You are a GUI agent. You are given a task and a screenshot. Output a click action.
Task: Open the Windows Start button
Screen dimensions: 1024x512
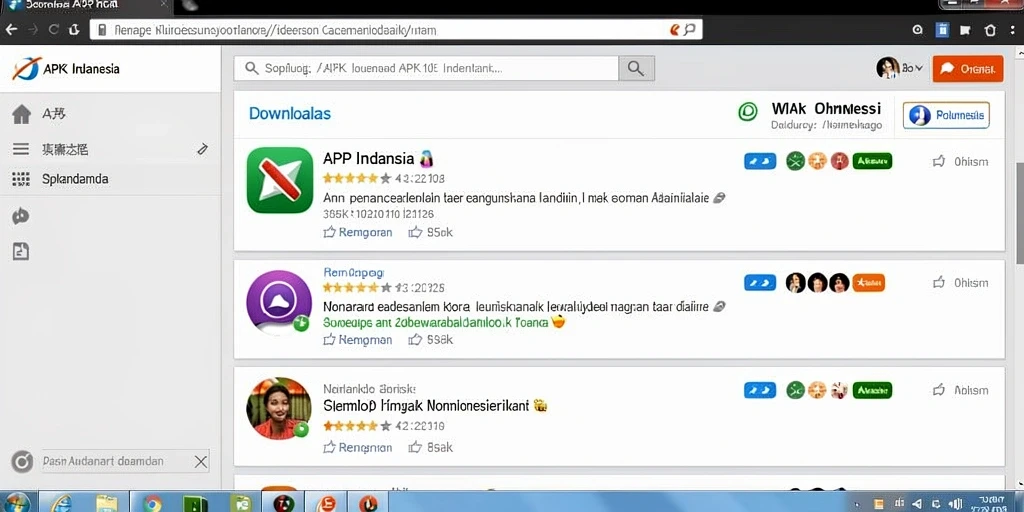16,504
